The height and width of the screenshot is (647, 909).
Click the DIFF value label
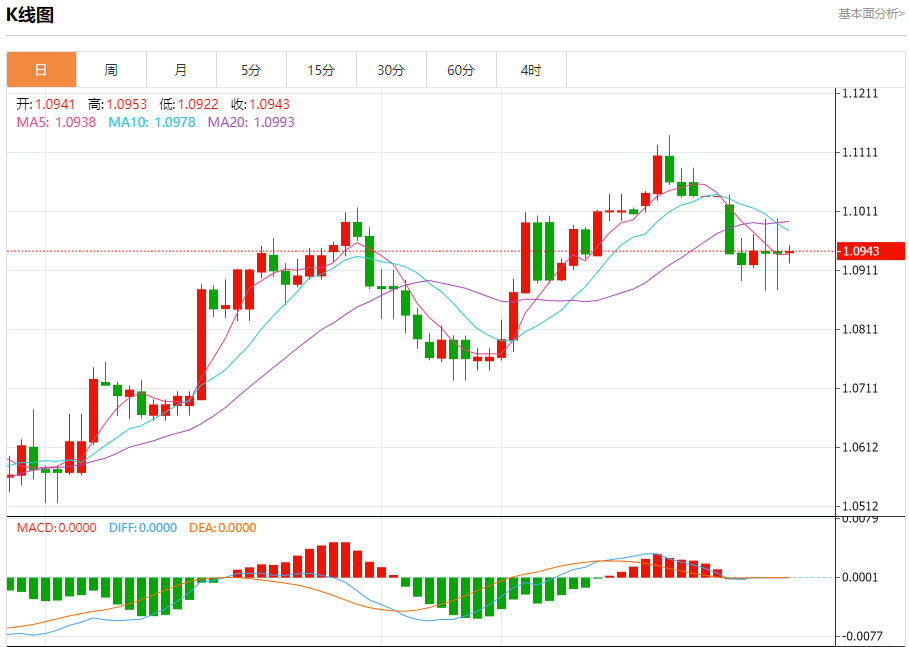pos(143,528)
